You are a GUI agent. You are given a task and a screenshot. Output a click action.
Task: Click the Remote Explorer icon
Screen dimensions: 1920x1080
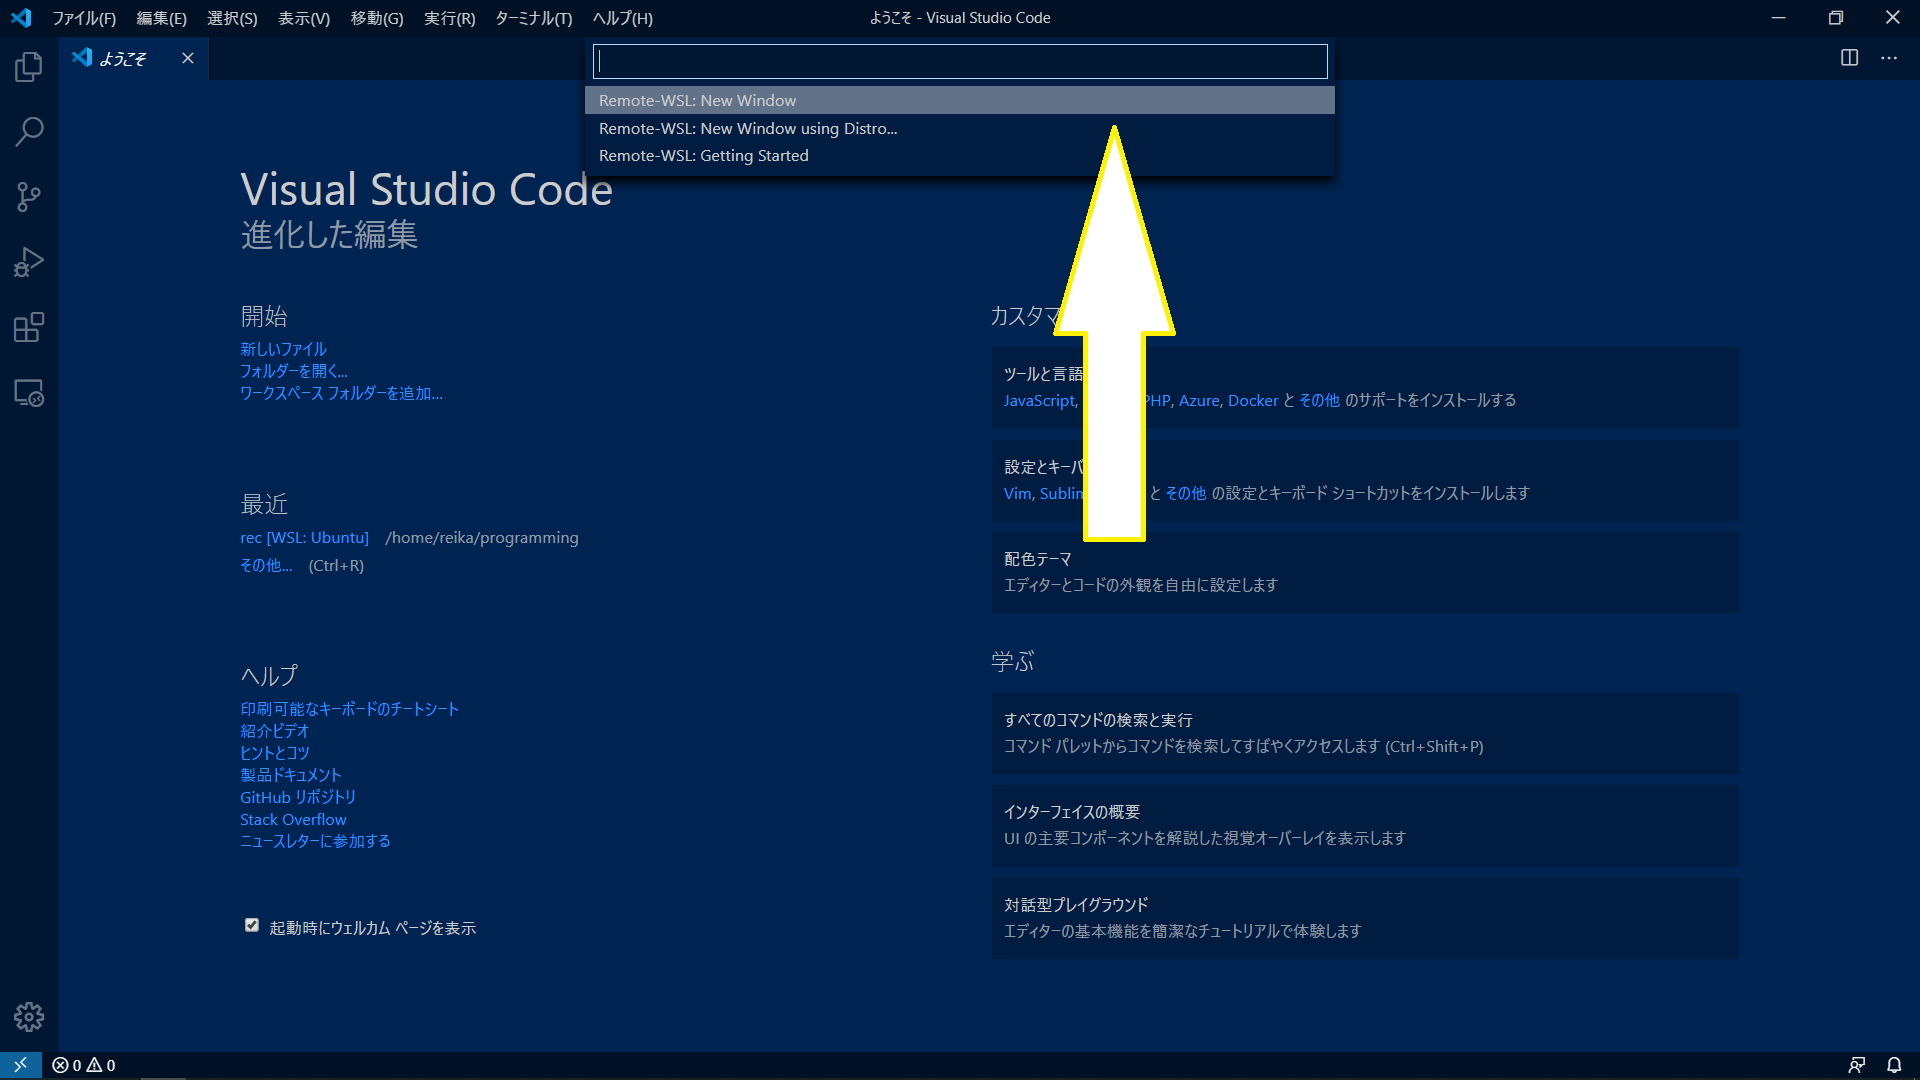tap(28, 394)
